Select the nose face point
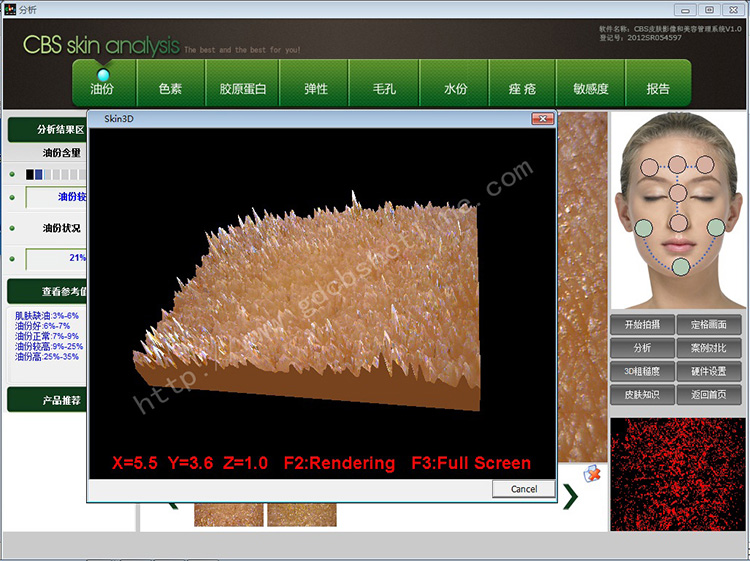This screenshot has width=750, height=561. click(678, 223)
